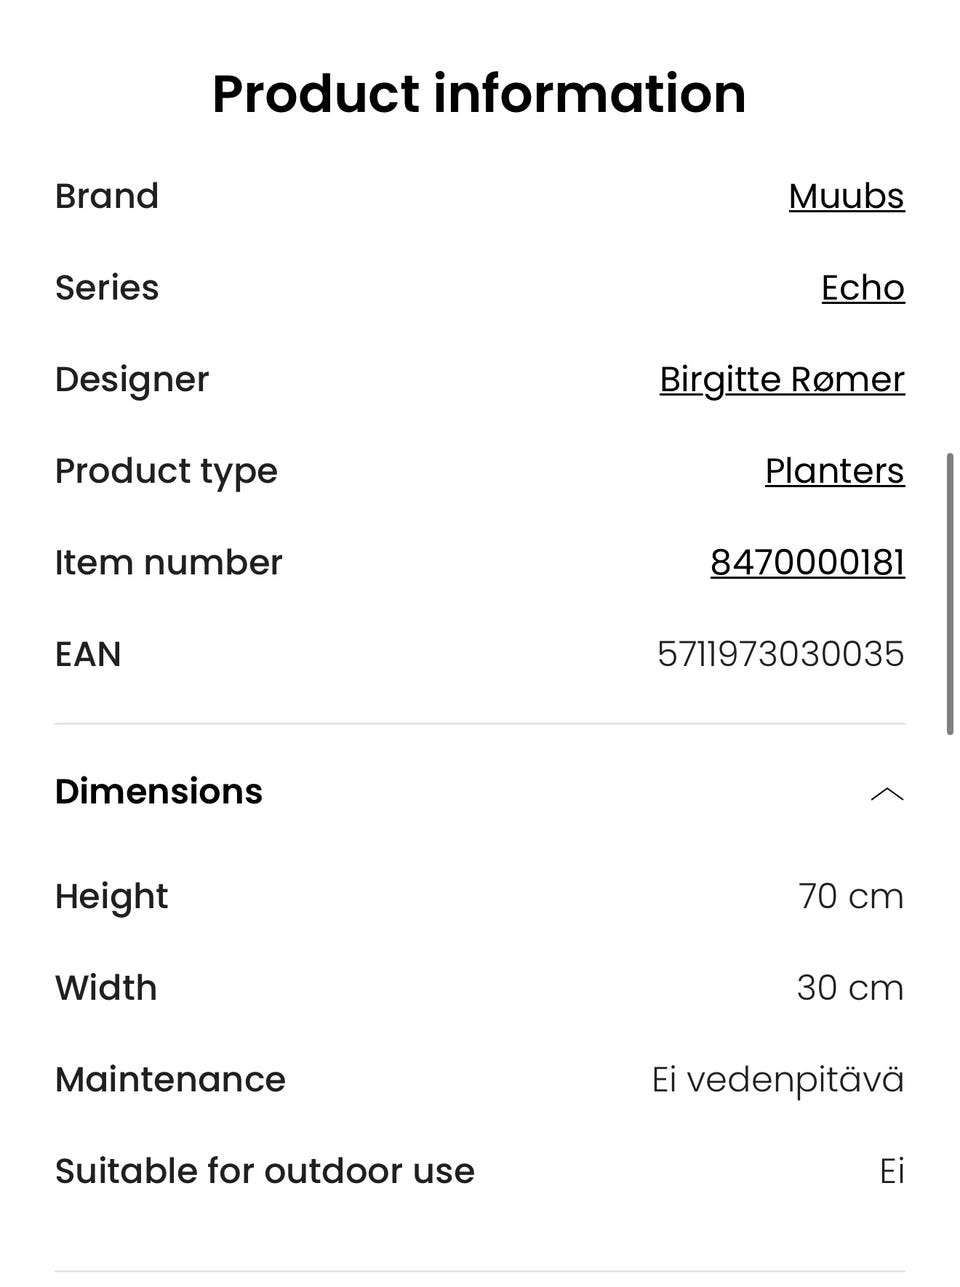
Task: Click the 30 cm width value
Action: pos(850,988)
